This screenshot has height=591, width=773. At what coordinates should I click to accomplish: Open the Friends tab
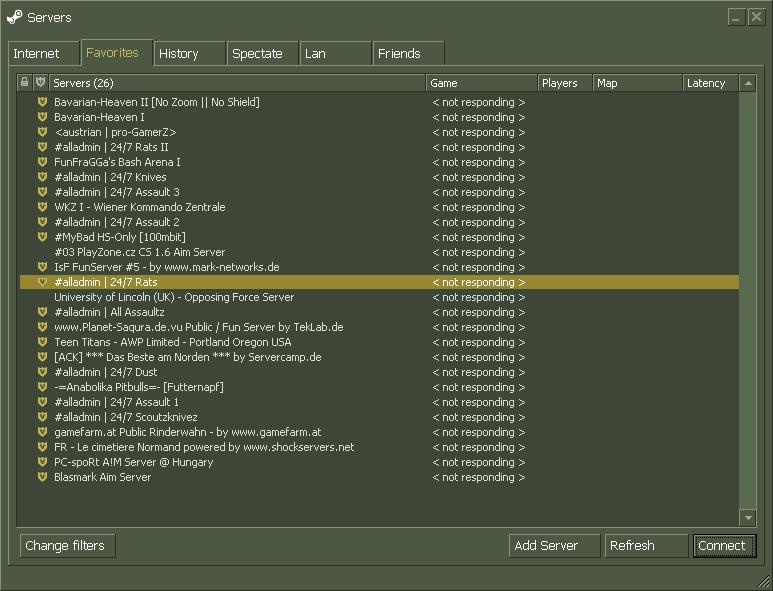pyautogui.click(x=409, y=53)
